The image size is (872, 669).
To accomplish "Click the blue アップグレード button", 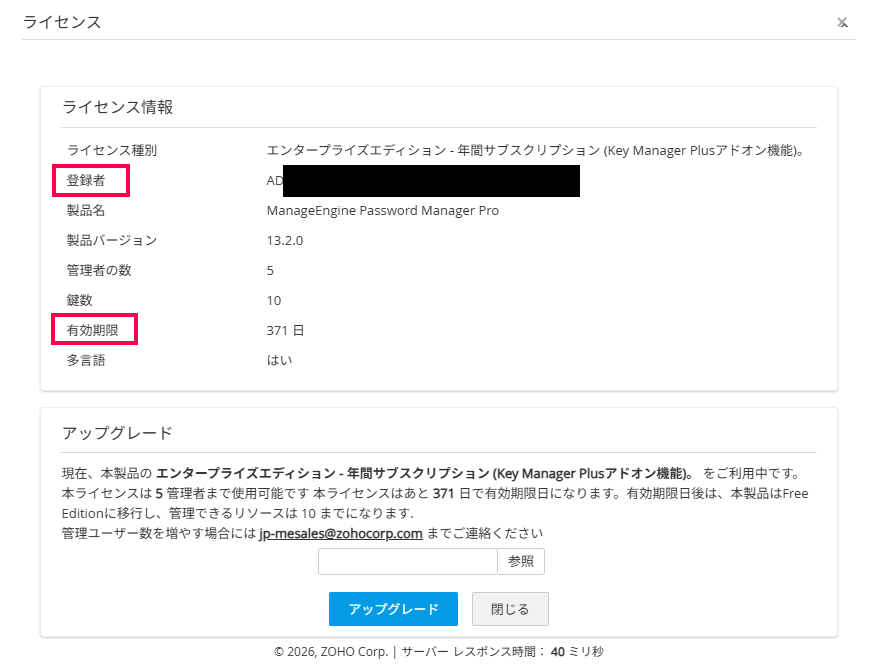I will pos(393,609).
